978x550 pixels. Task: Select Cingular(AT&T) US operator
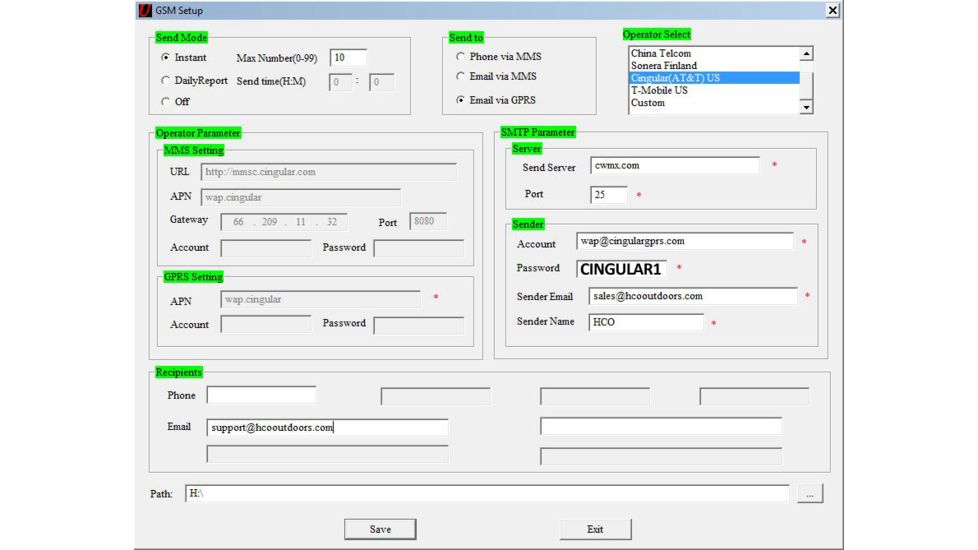[x=714, y=78]
